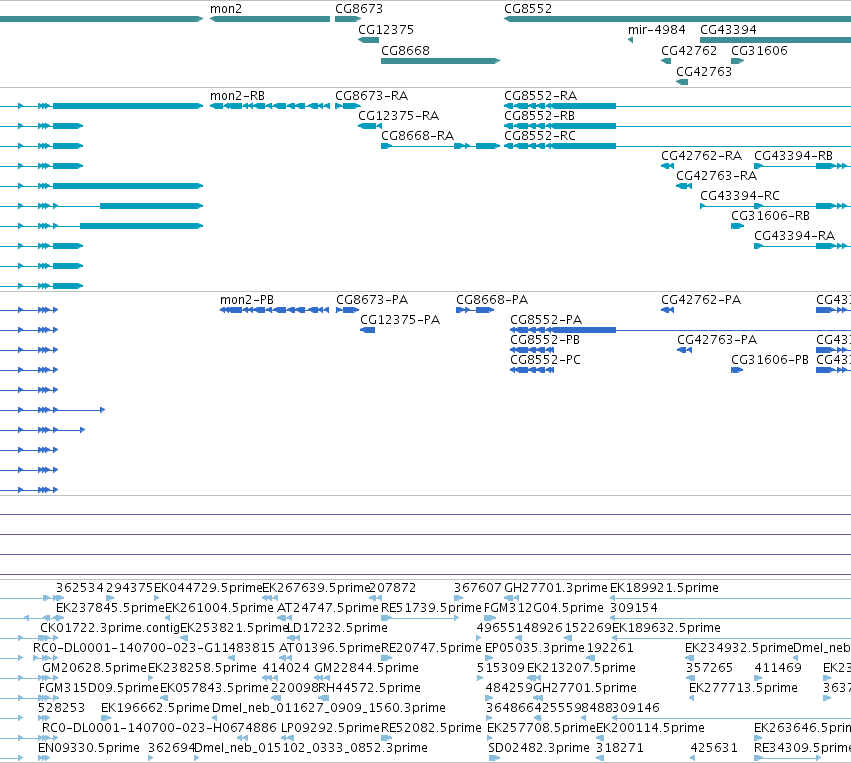Click the CG8668 gene bar glyph

click(440, 61)
